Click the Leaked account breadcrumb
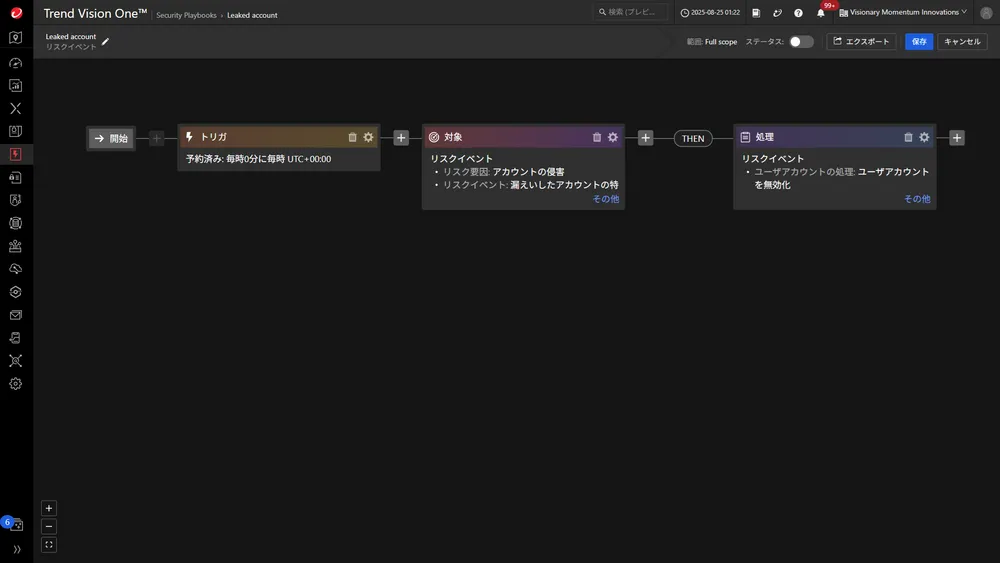Screen dimensions: 1000x563 252,15
